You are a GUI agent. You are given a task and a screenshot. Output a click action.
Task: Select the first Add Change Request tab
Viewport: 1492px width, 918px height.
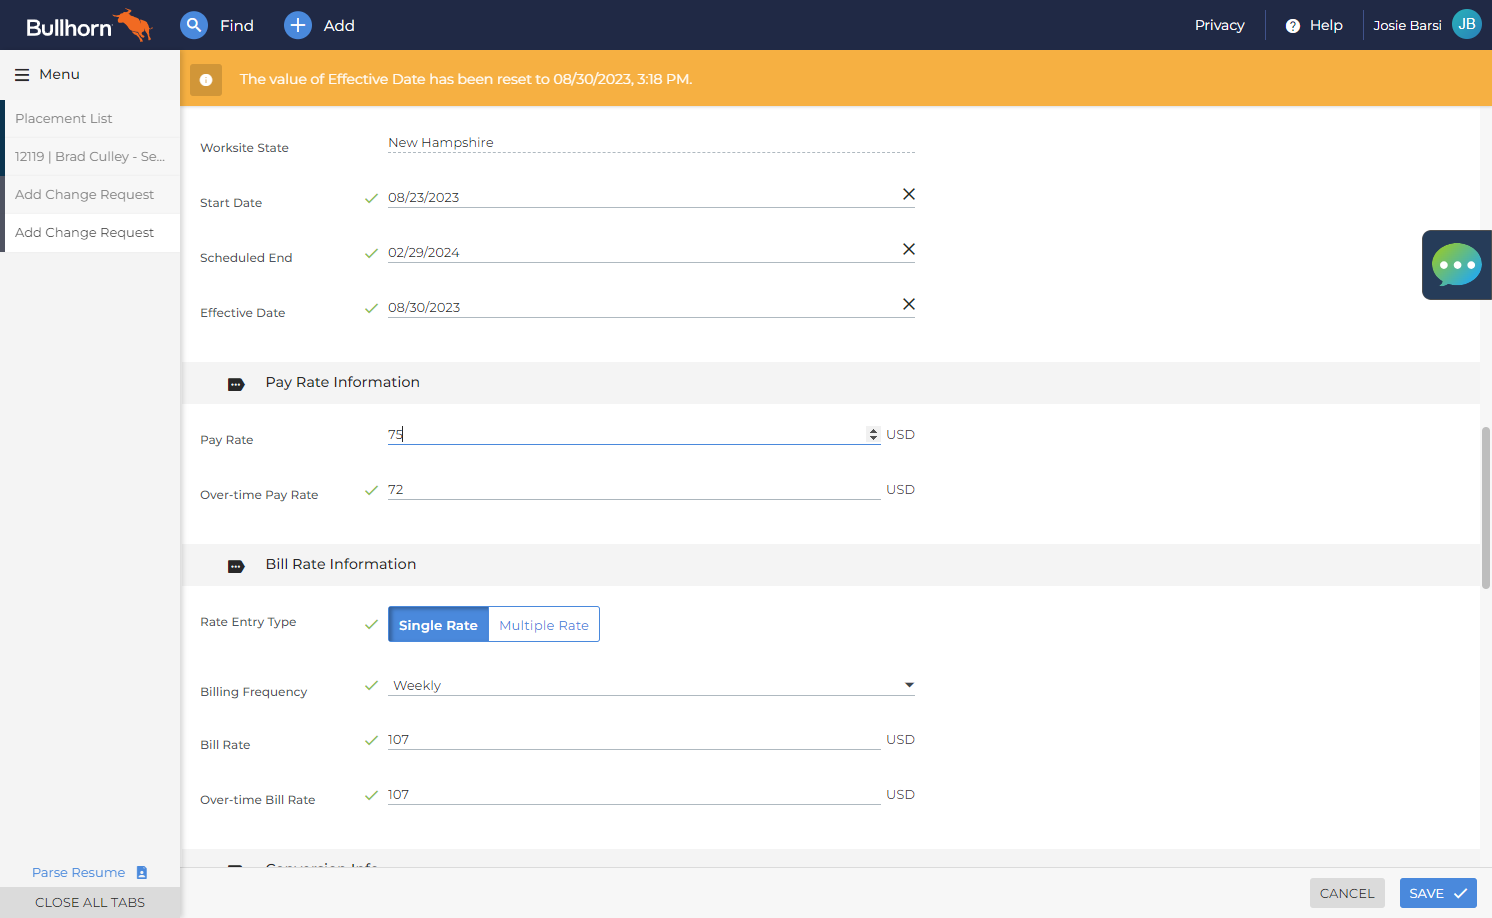[x=90, y=194]
